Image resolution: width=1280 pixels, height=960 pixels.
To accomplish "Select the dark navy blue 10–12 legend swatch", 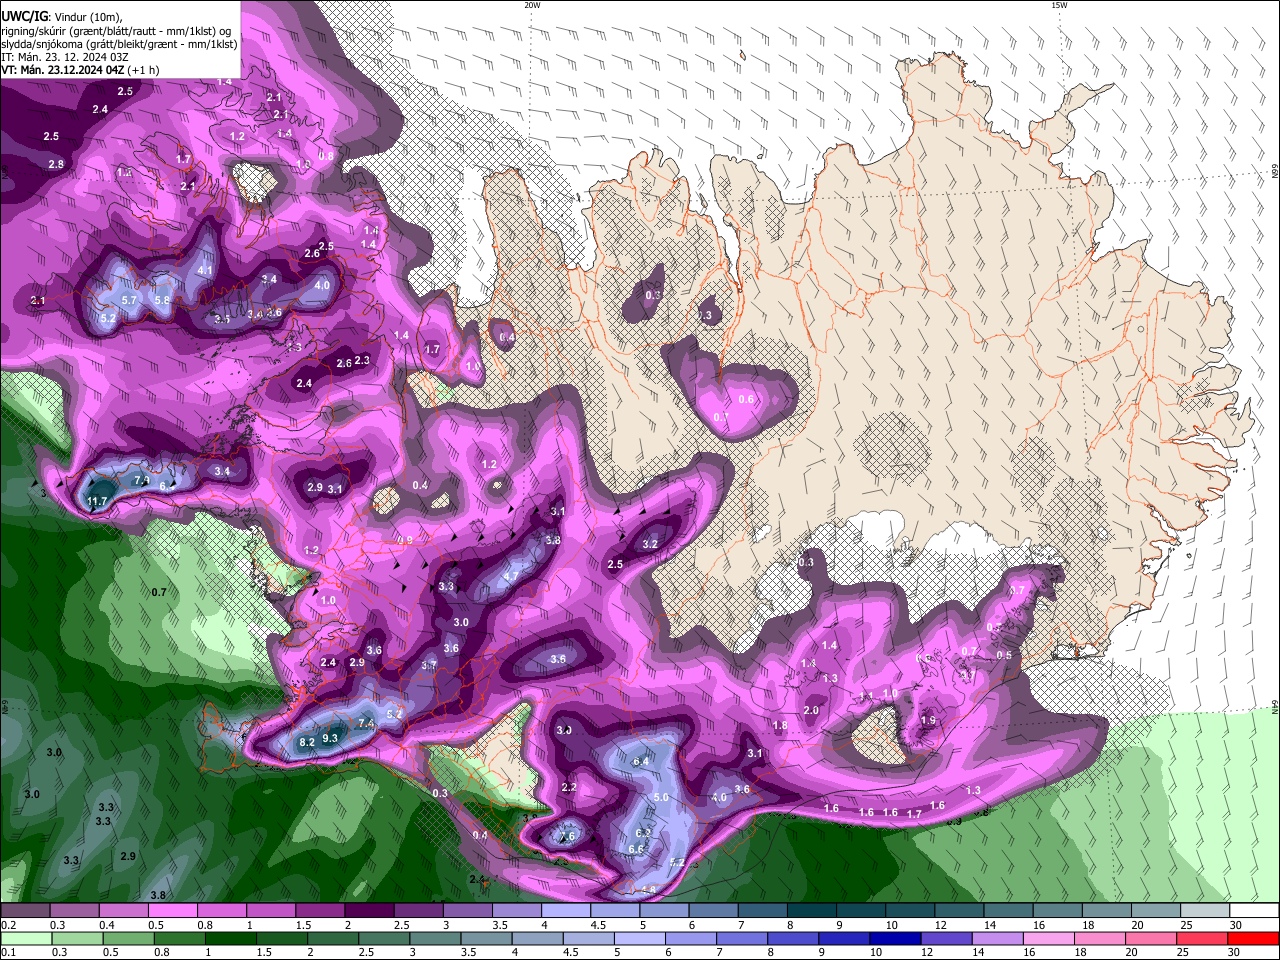I will click(893, 938).
